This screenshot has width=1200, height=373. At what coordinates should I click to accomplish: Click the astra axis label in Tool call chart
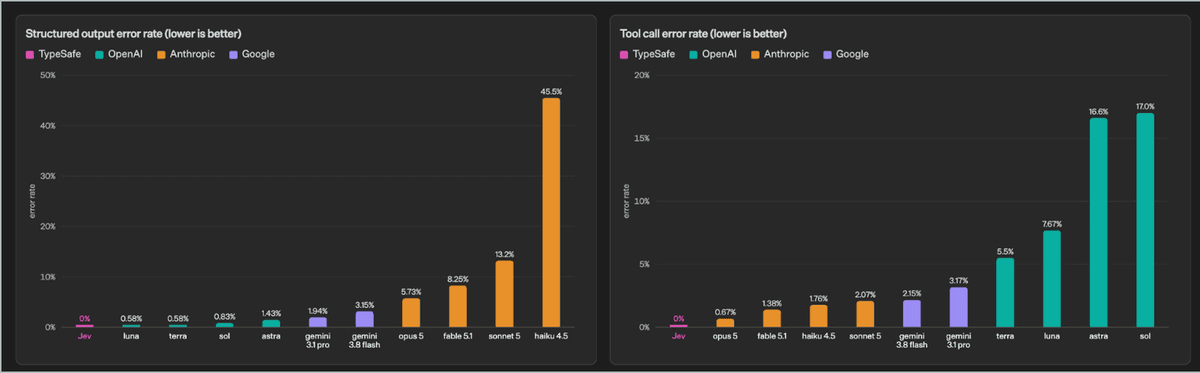[1098, 338]
